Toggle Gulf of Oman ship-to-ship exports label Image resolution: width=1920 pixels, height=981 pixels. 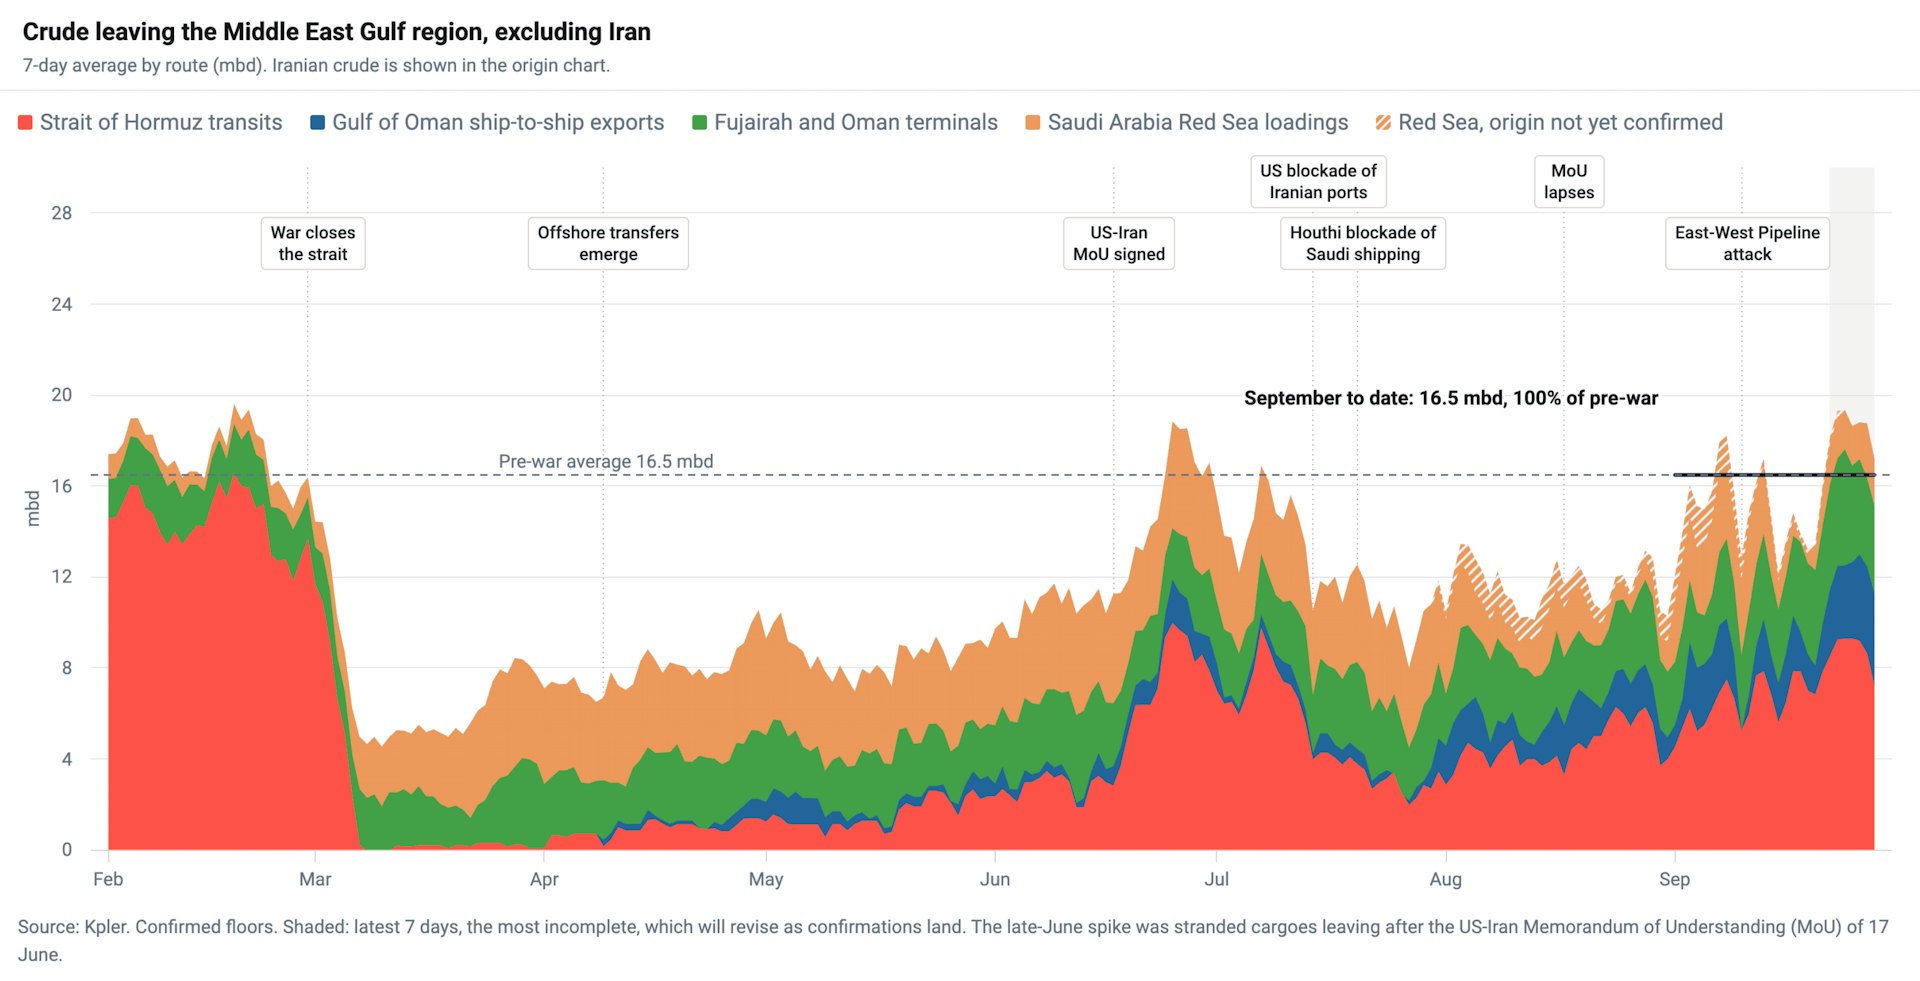click(498, 123)
